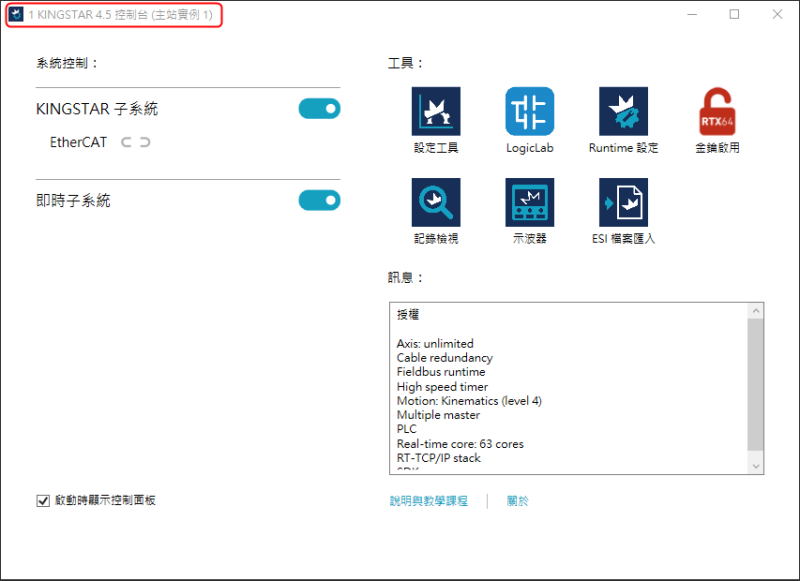Viewport: 800px width, 581px height.
Task: Click the 'RT-TCP/IP stack' line
Action: tap(439, 458)
